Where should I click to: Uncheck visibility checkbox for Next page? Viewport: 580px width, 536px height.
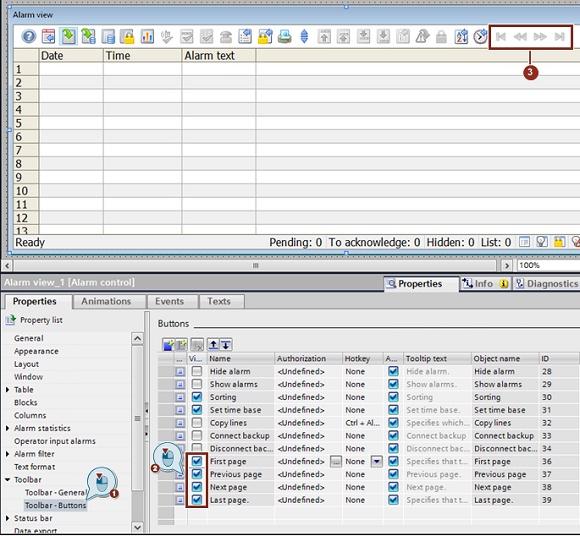pos(197,487)
